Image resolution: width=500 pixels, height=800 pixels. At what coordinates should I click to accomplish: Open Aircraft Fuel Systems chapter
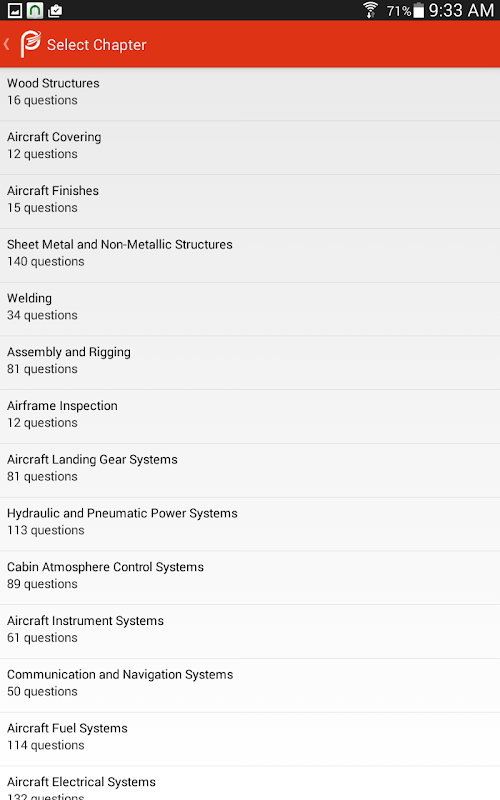(250, 739)
